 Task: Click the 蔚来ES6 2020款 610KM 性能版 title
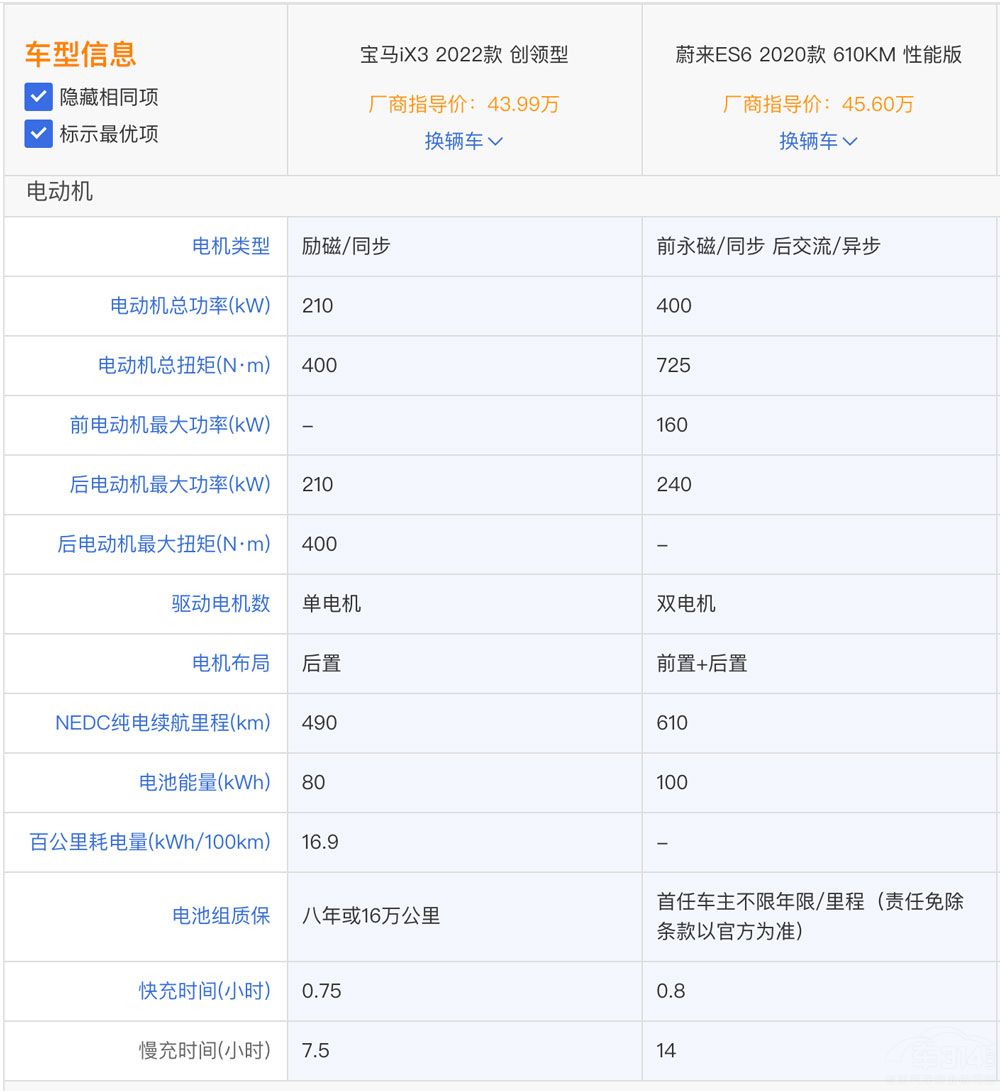(x=818, y=55)
